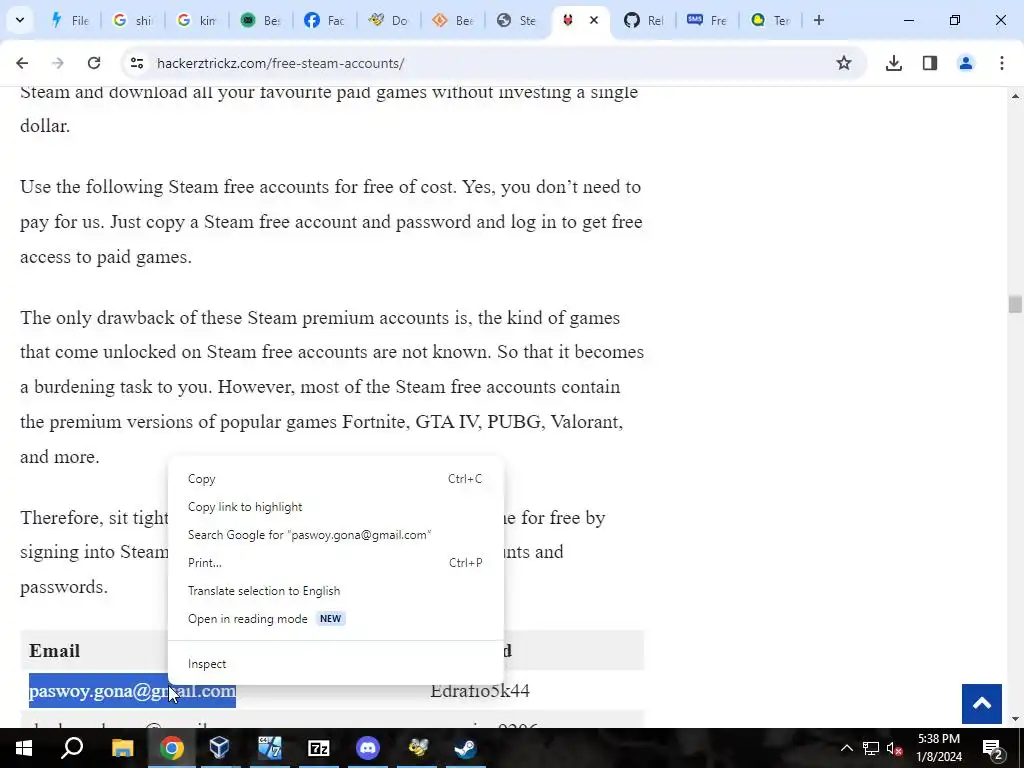Choose Copy link to highlight
Viewport: 1024px width, 768px height.
tap(336, 507)
